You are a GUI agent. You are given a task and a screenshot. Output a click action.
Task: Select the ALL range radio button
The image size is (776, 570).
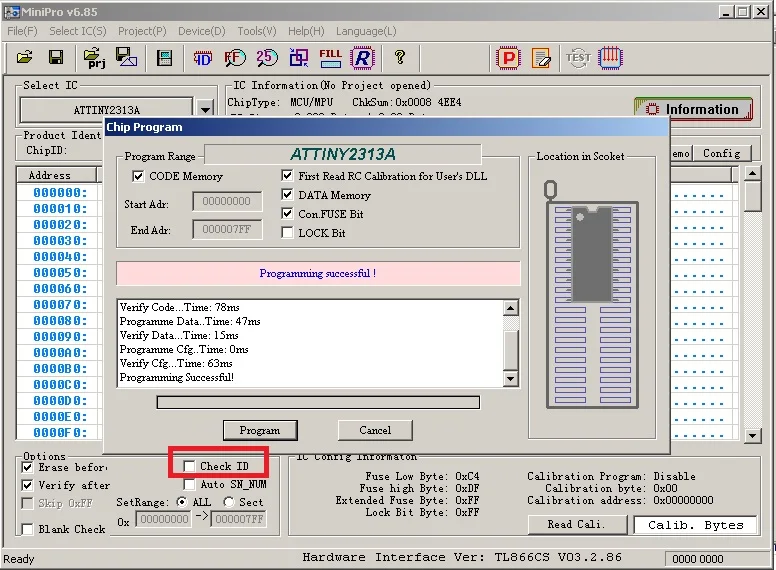click(182, 502)
